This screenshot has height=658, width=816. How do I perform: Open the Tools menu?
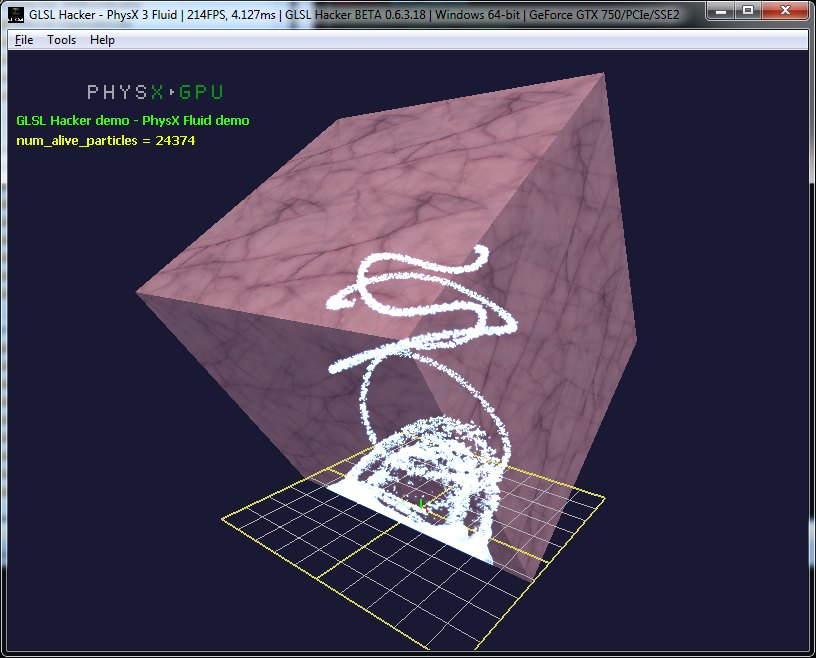(61, 40)
